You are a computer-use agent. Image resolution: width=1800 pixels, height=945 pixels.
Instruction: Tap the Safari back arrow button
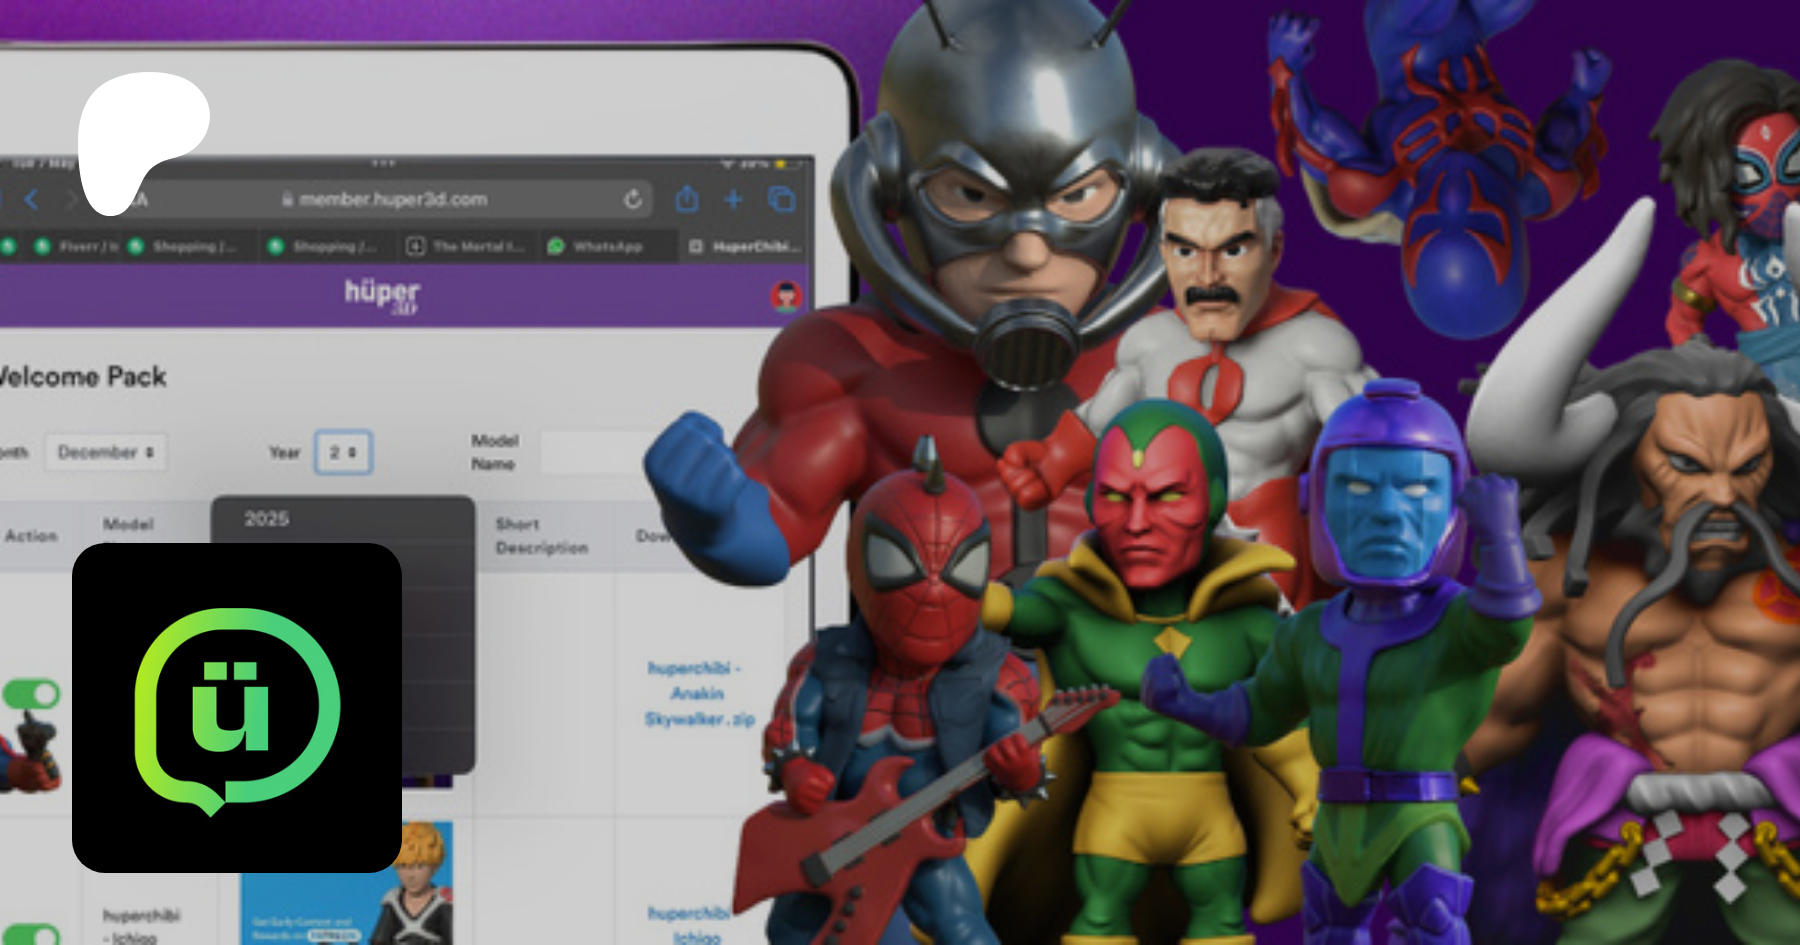[x=32, y=200]
